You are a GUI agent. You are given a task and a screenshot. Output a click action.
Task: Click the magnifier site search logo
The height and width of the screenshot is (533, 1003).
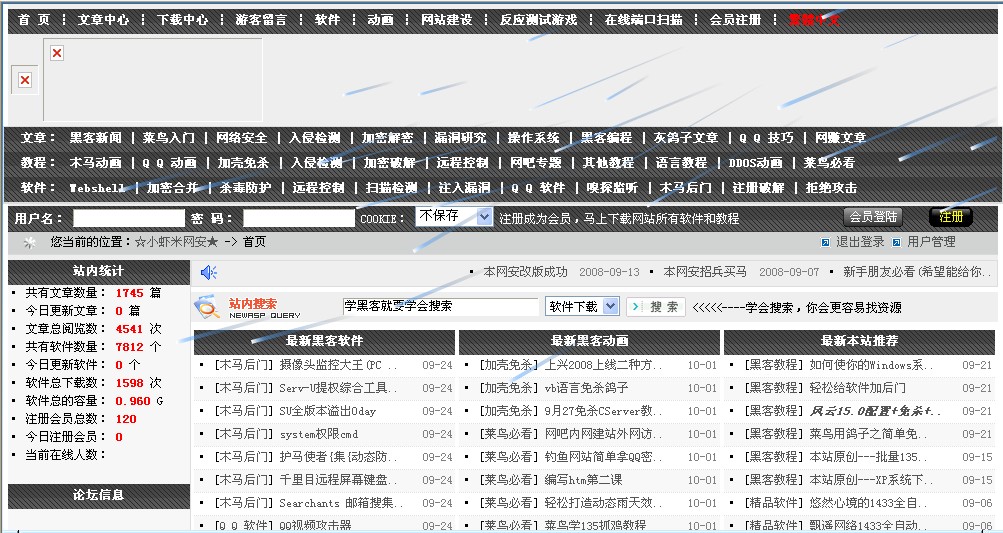tap(207, 307)
